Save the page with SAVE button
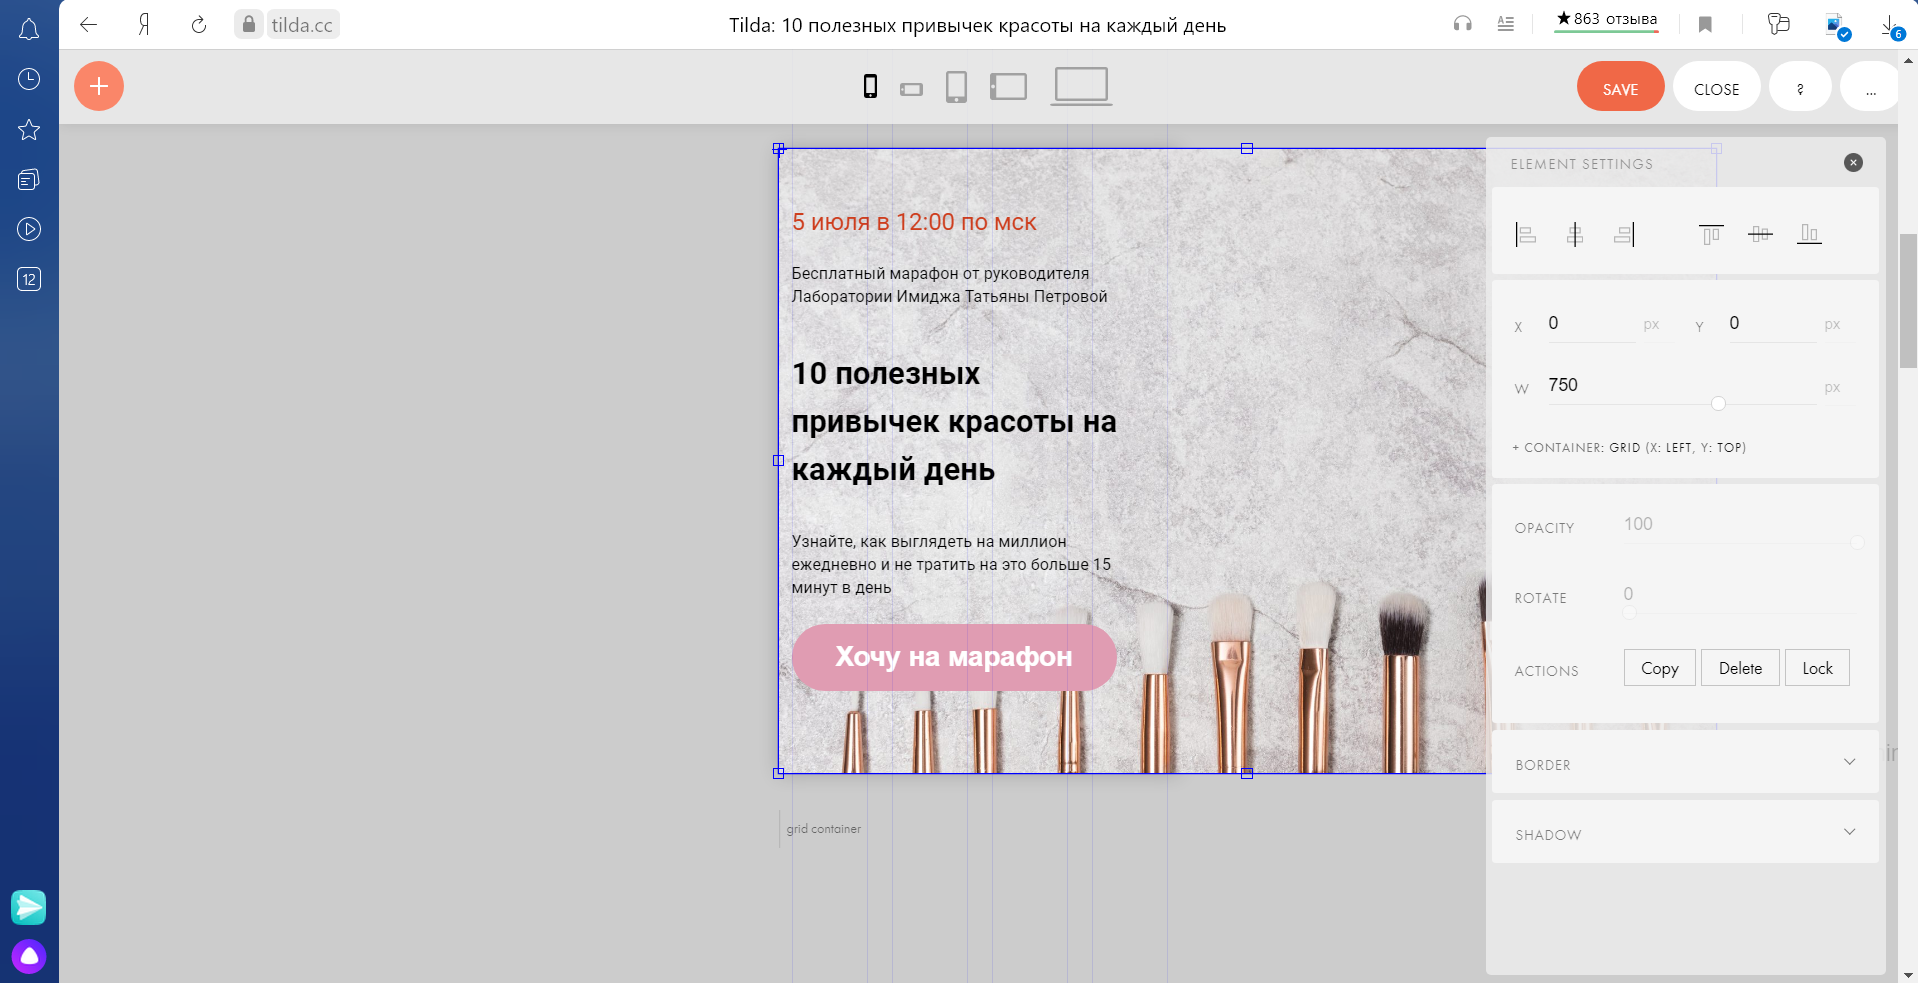The image size is (1918, 983). 1620,87
